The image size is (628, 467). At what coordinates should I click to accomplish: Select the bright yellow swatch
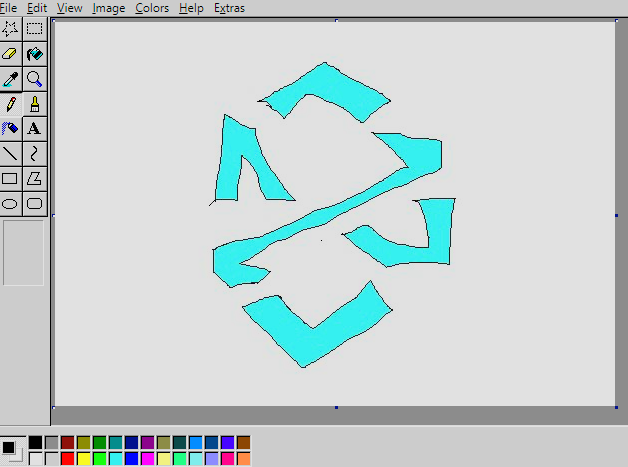click(x=84, y=459)
